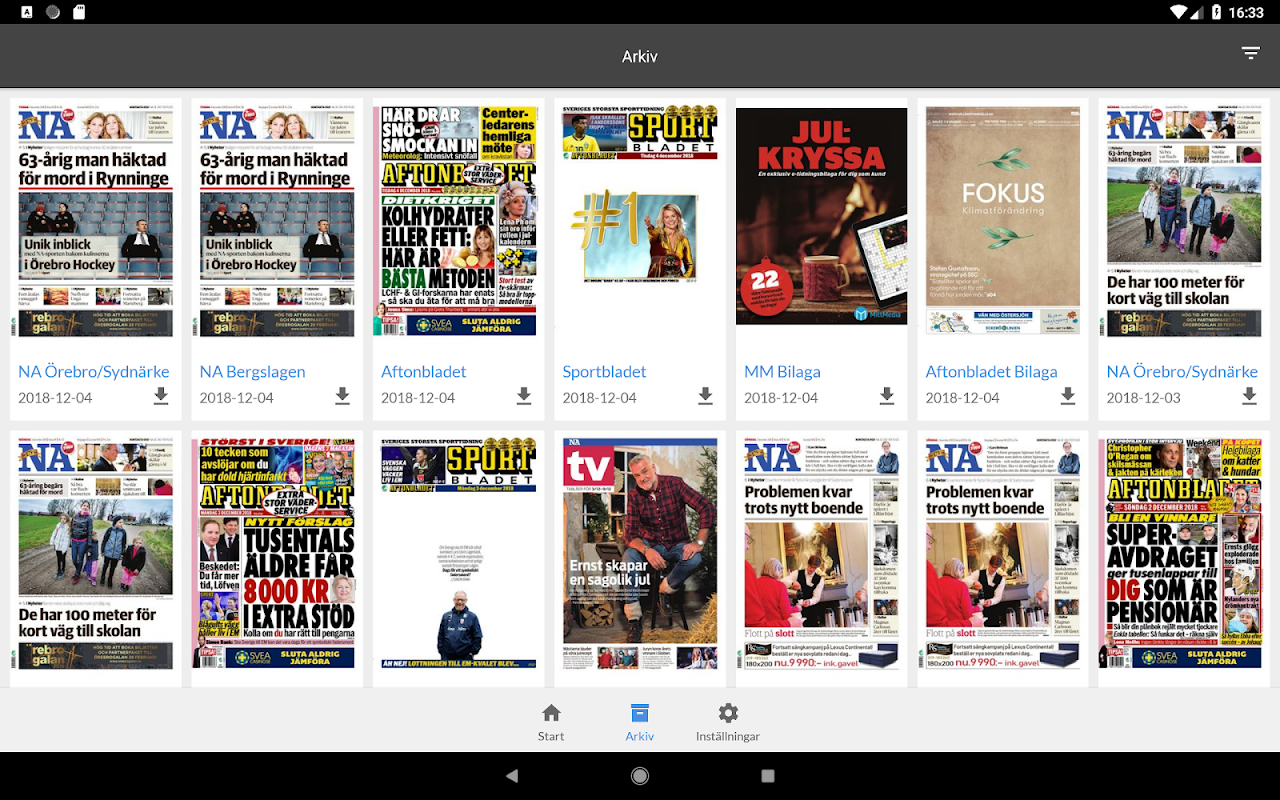The image size is (1280, 800).
Task: Download the Sportbladet 2018-12-04 issue
Action: 705,397
